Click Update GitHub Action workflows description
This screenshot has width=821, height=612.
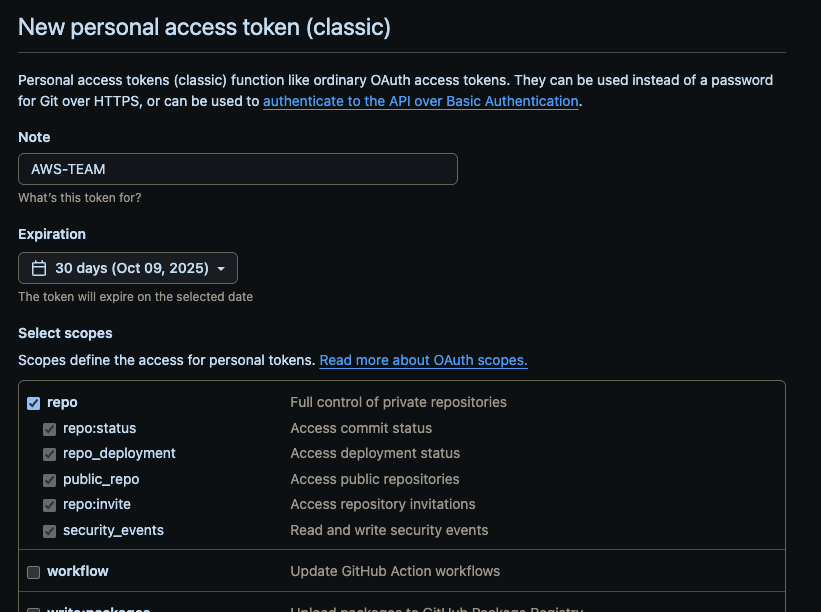coord(395,571)
